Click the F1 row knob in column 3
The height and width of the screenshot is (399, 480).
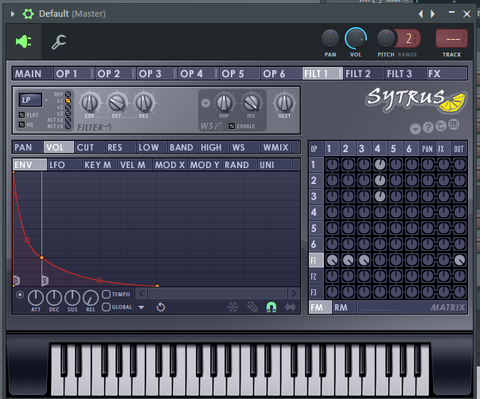pos(364,260)
